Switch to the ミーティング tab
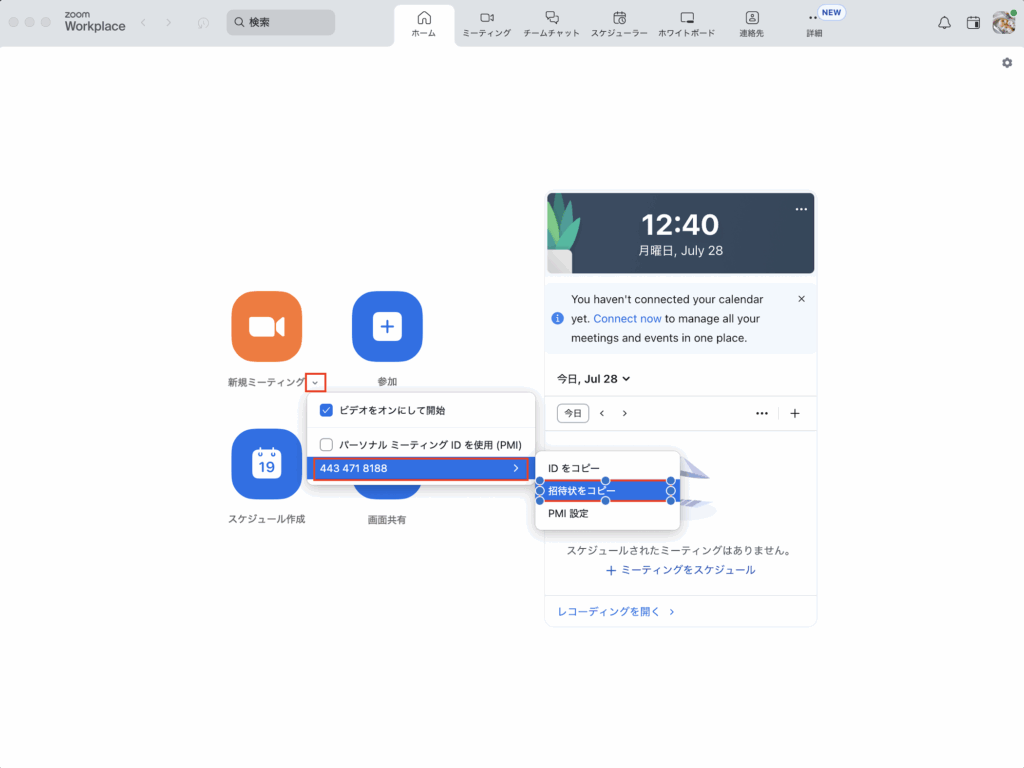 click(487, 24)
